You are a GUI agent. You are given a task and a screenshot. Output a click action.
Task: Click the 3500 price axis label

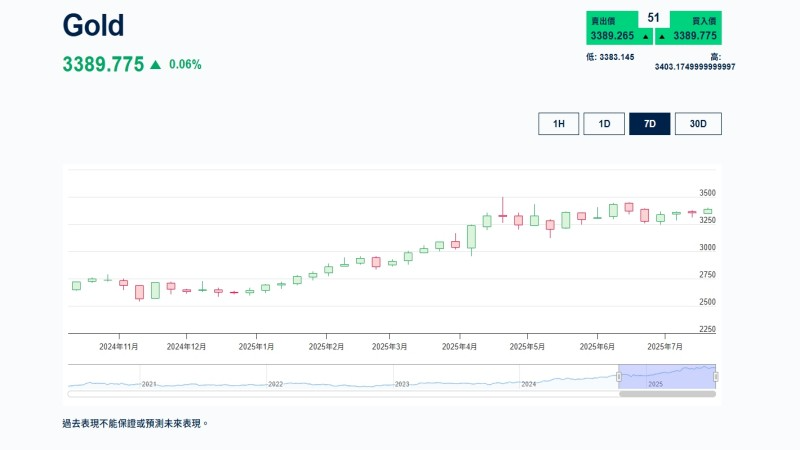pos(707,193)
